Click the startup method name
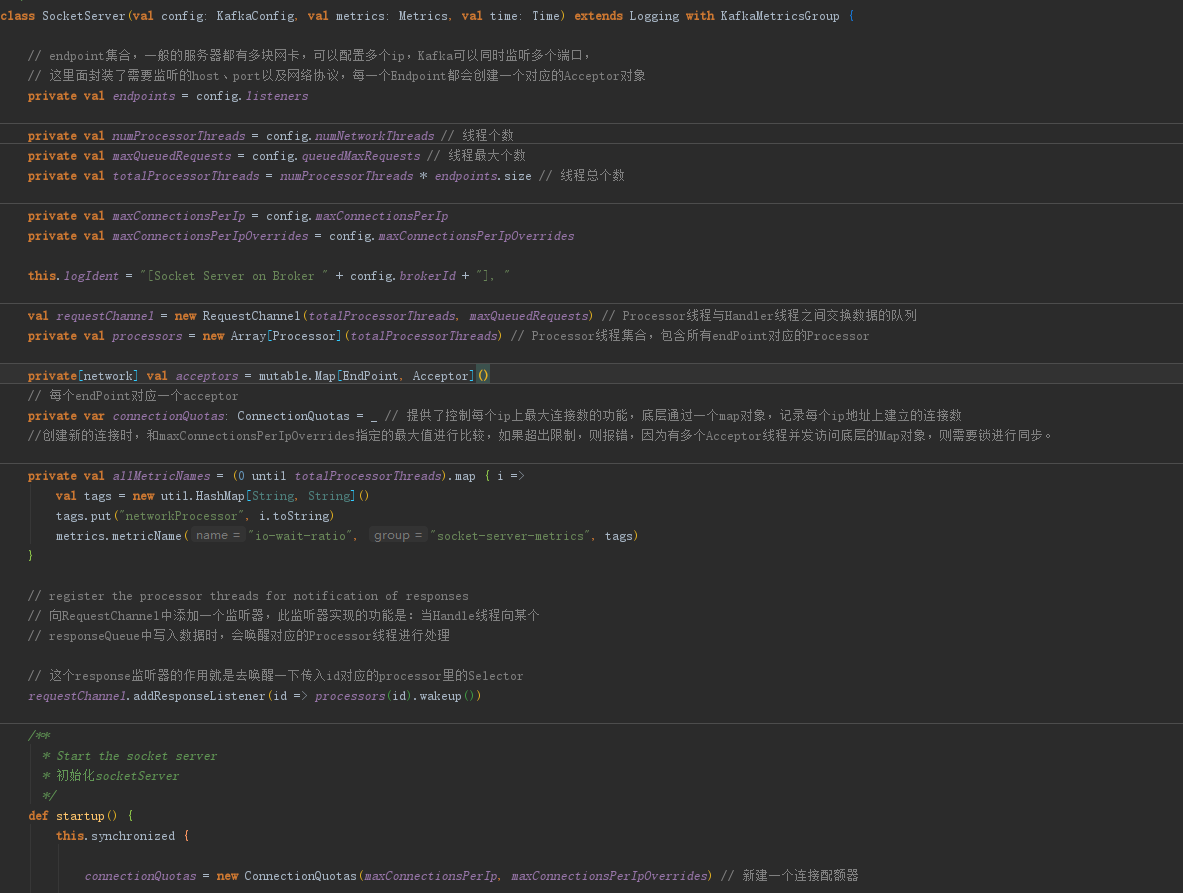Screen dimensions: 1183x893 click(80, 816)
